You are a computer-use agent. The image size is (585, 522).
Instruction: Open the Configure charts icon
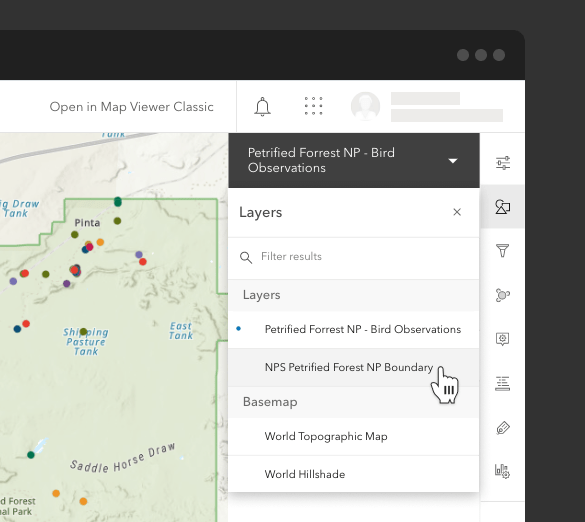click(503, 471)
